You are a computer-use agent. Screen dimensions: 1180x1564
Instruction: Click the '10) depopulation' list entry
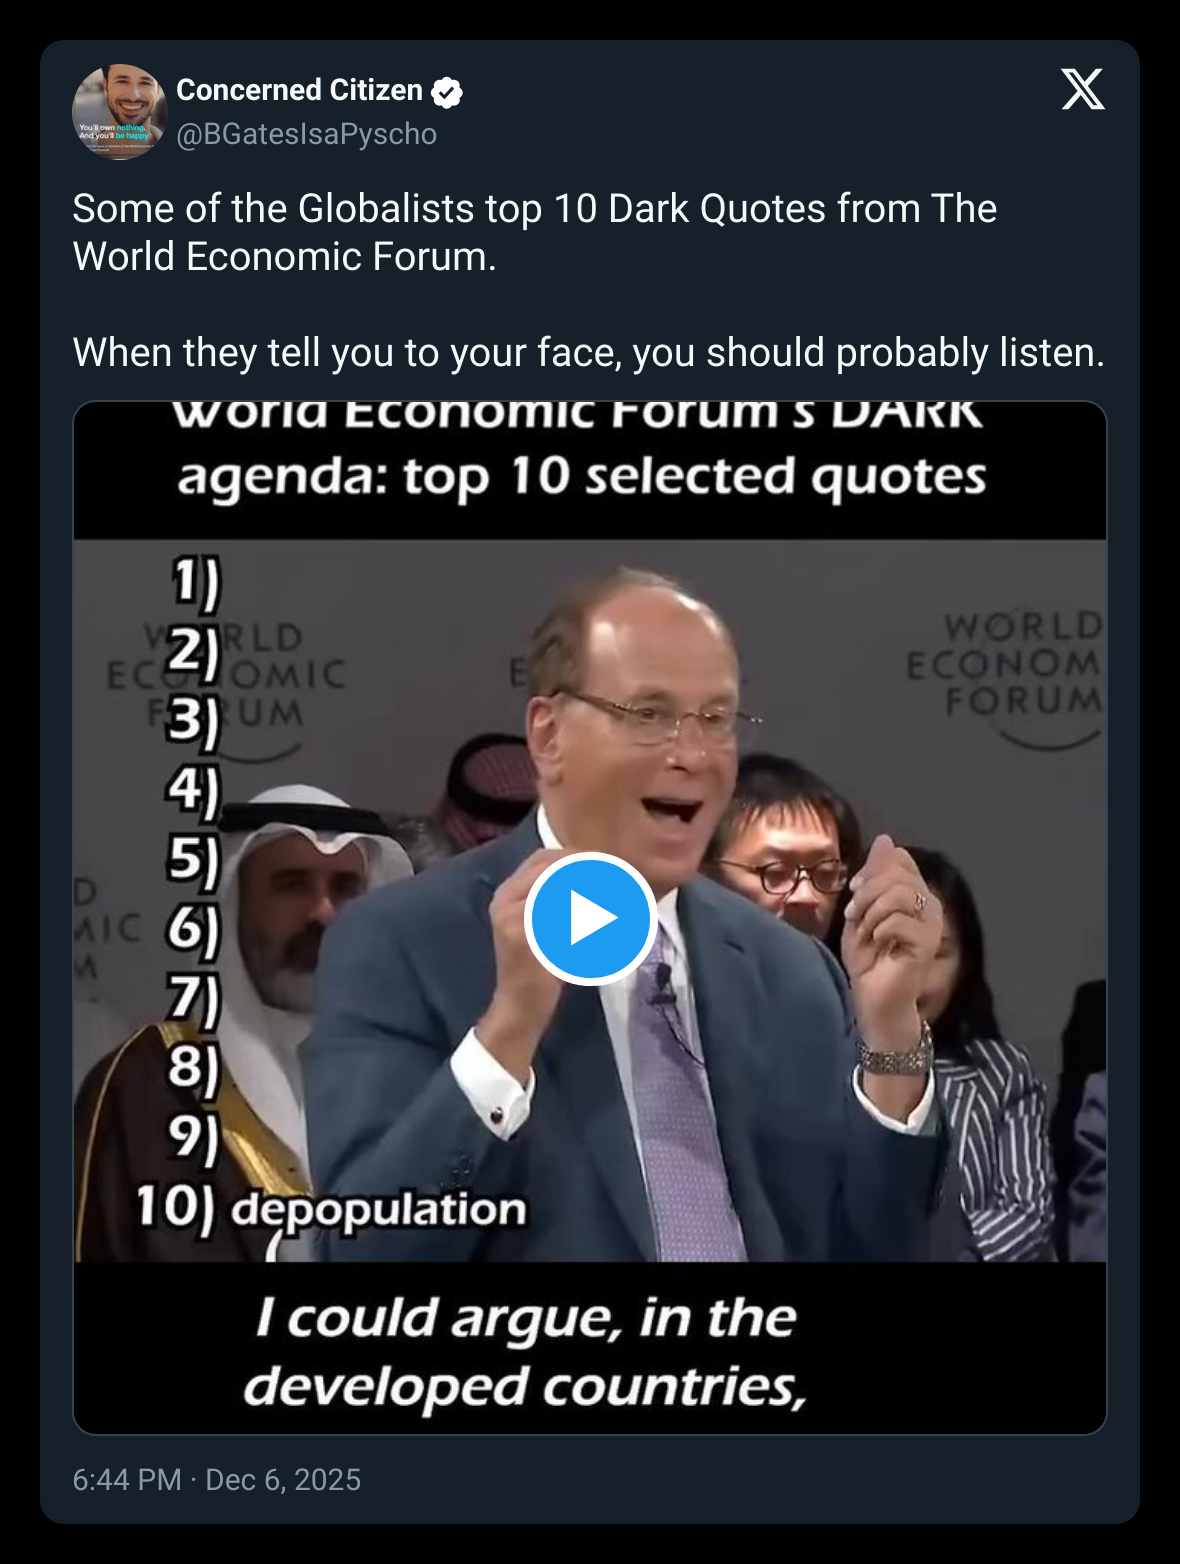331,1208
